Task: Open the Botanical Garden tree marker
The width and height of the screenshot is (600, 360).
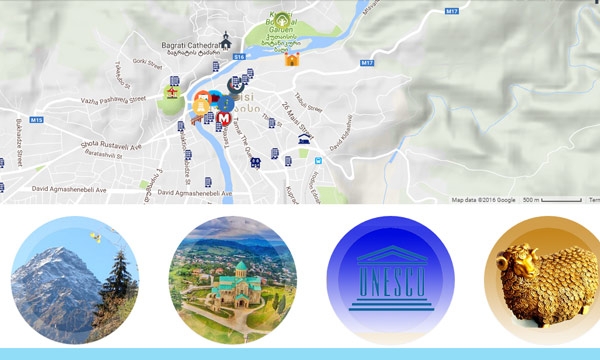Action: point(282,20)
